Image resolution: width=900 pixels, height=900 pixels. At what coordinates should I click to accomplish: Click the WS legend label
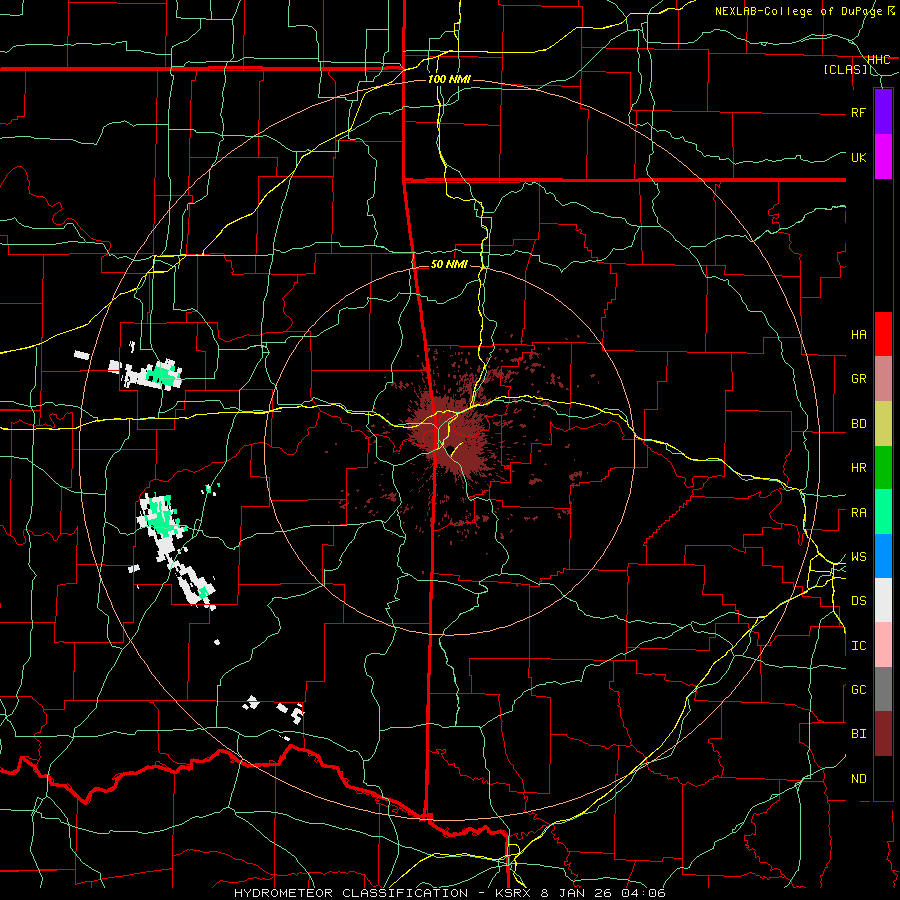(858, 557)
